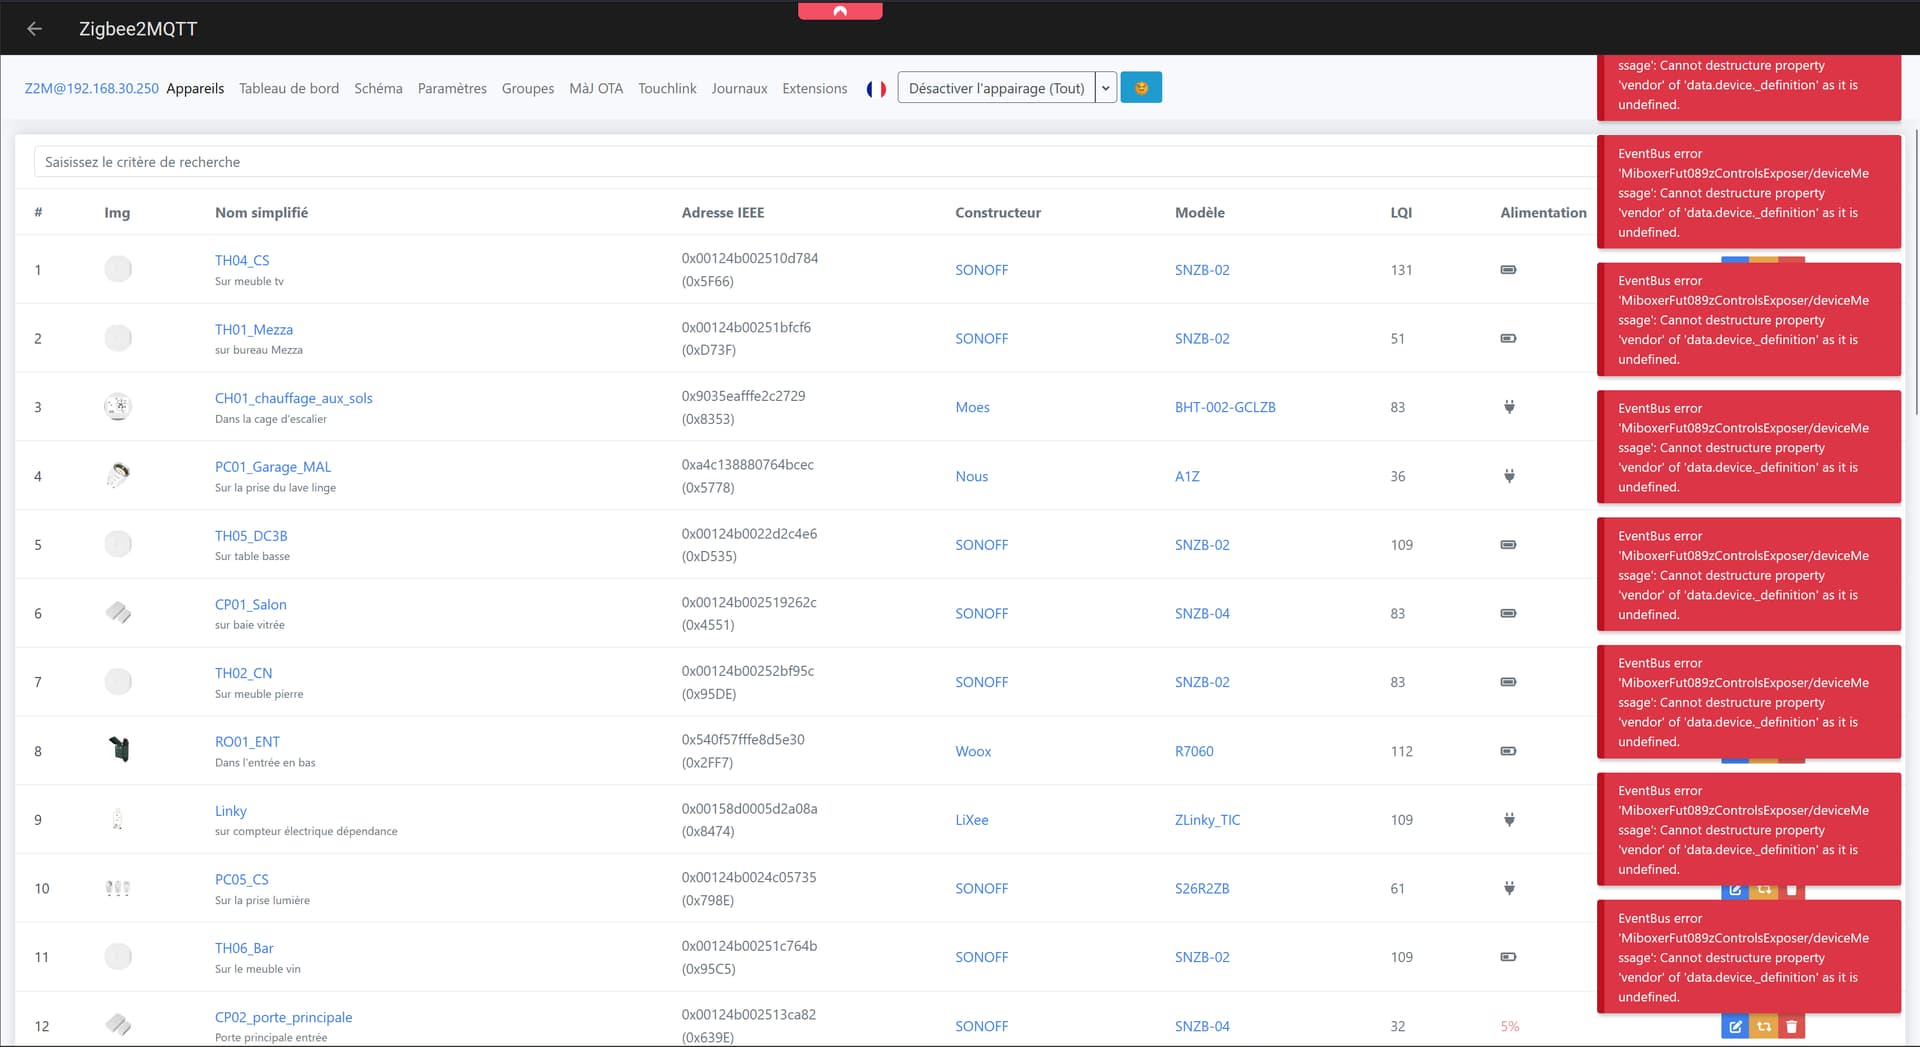The image size is (1920, 1047).
Task: Switch to the Journaux tab
Action: (739, 88)
